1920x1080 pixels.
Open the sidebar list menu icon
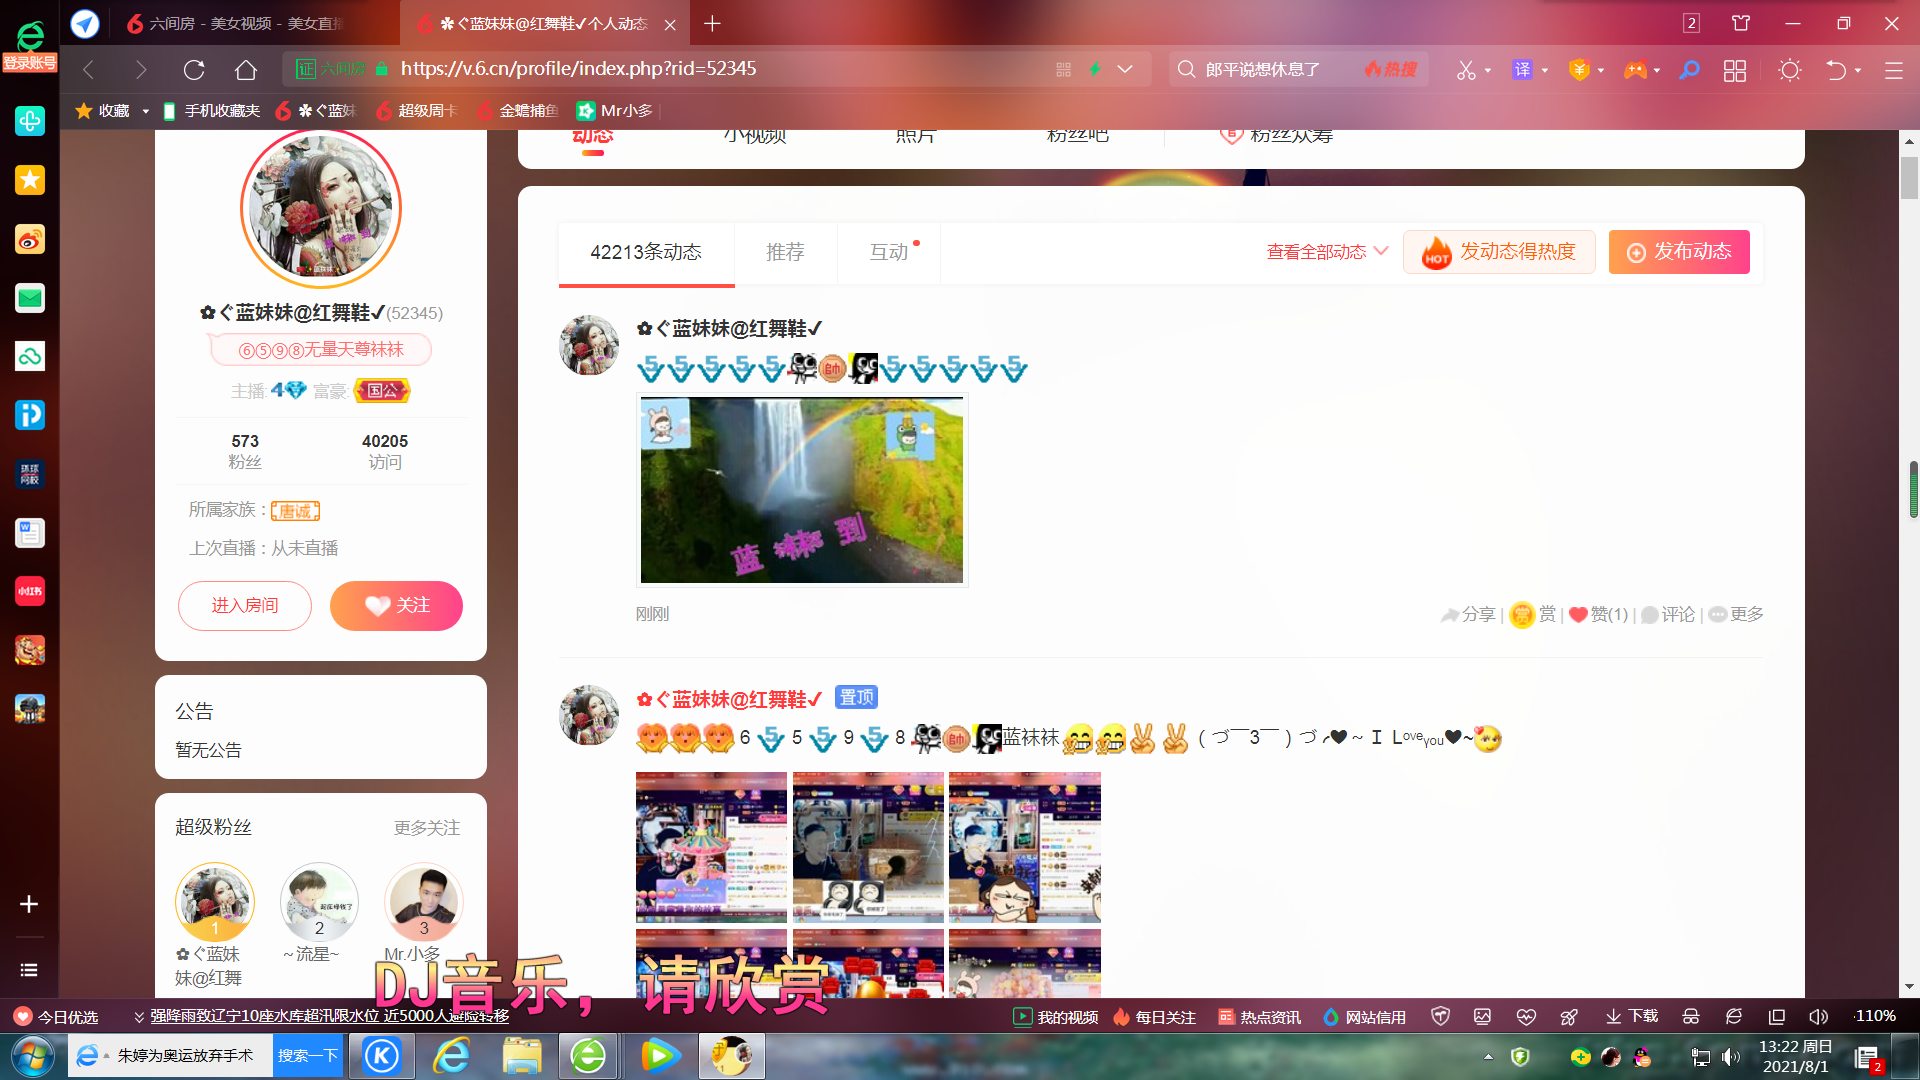(29, 970)
